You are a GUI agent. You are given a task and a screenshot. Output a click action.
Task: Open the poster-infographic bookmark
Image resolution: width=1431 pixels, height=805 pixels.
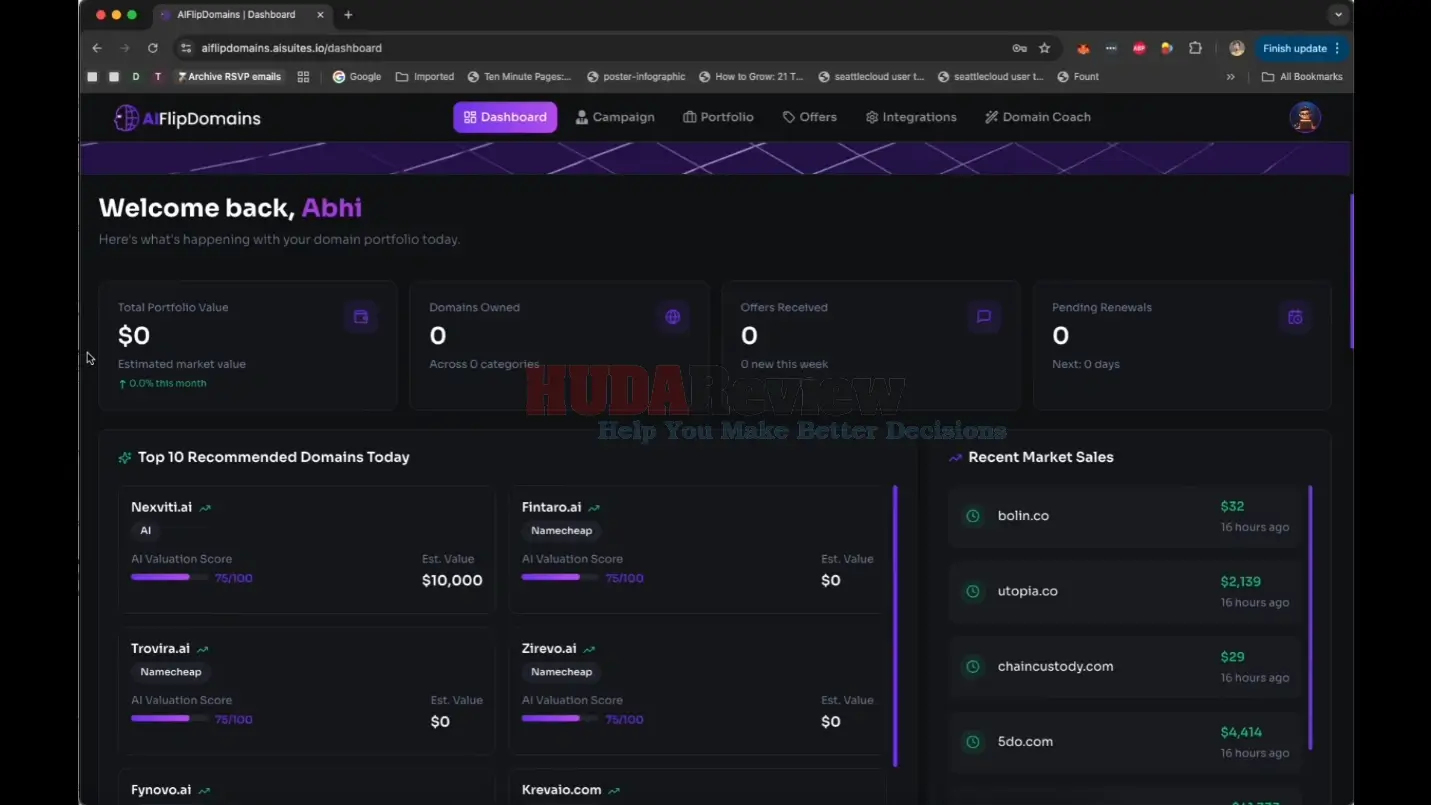[636, 77]
